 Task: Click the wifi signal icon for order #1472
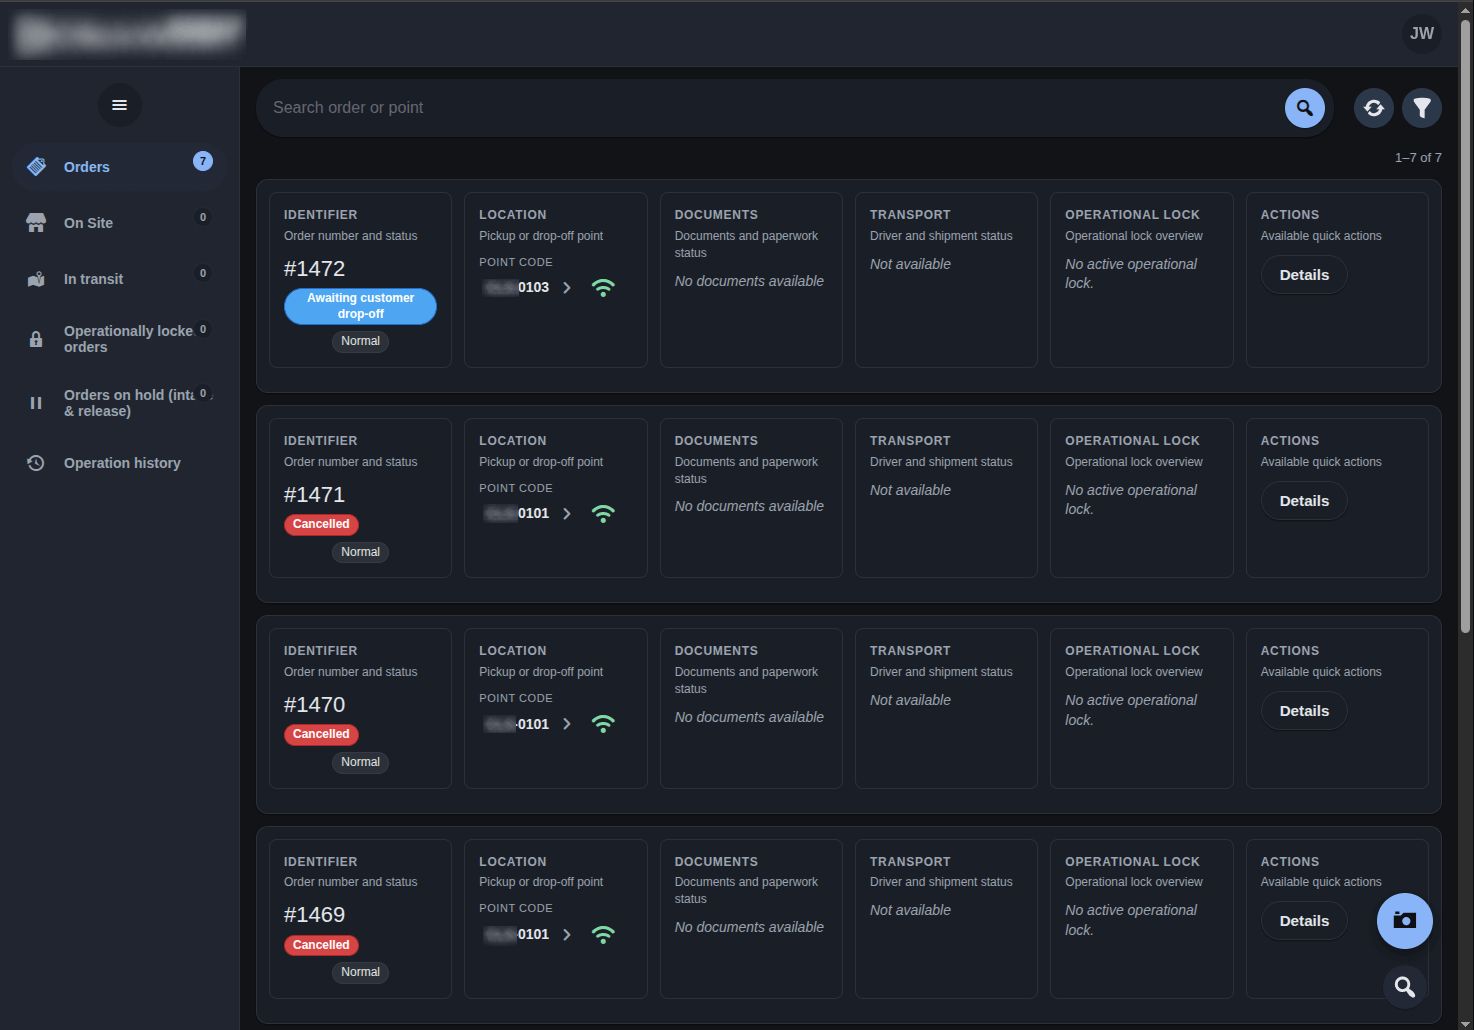603,288
